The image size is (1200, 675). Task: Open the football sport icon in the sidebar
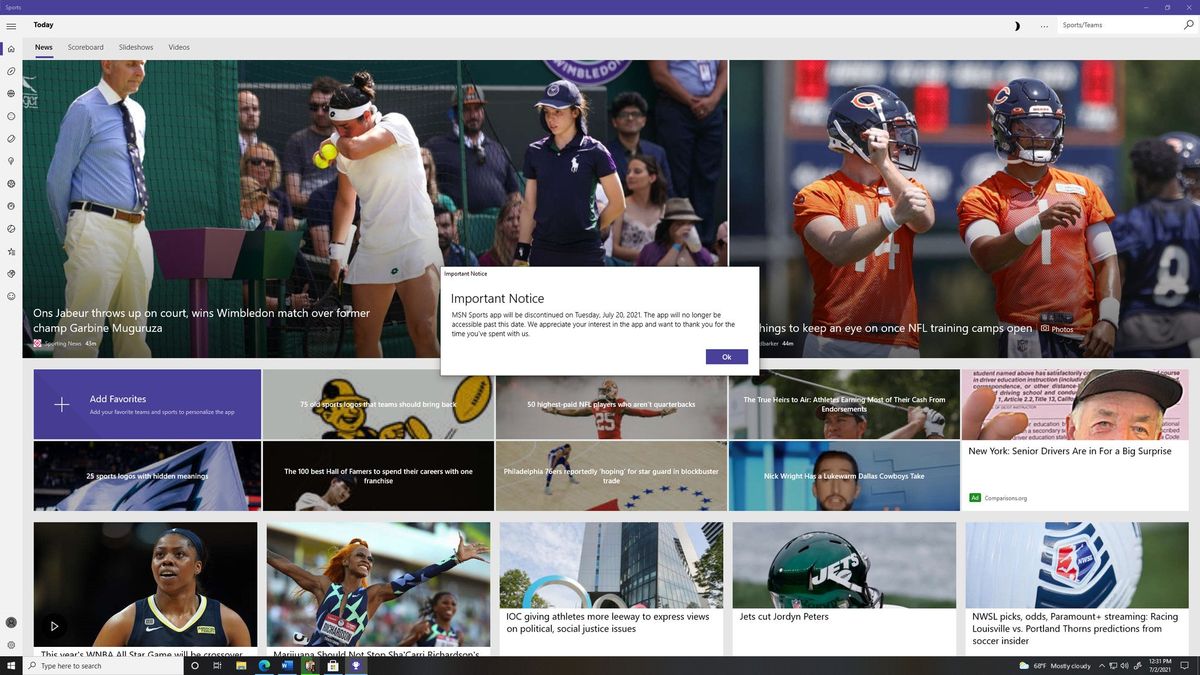[x=10, y=71]
